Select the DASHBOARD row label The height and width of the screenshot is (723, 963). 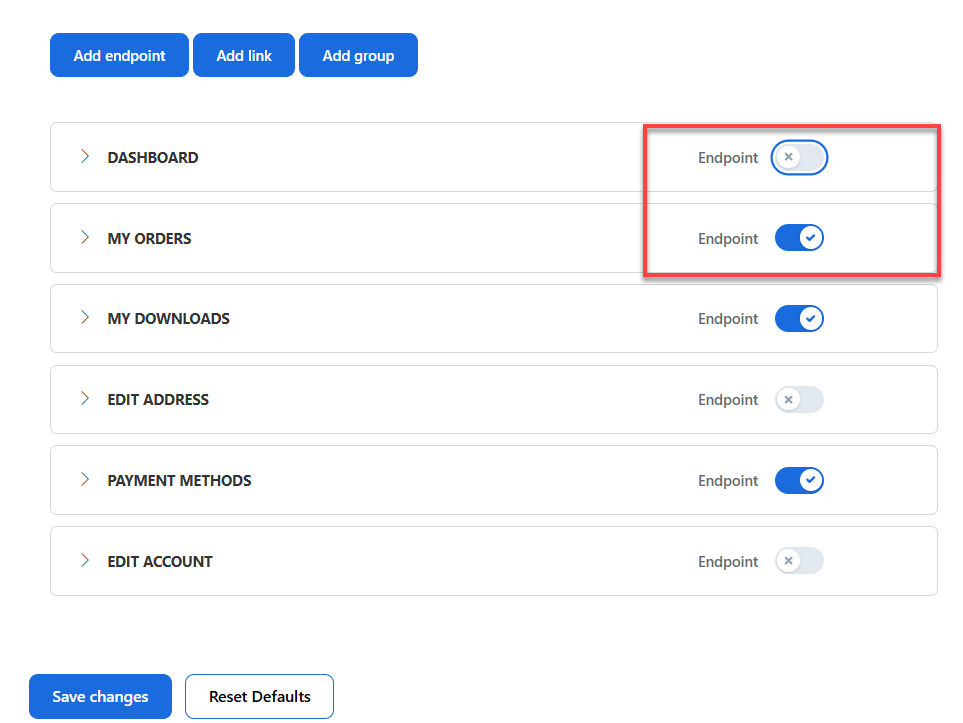[153, 157]
